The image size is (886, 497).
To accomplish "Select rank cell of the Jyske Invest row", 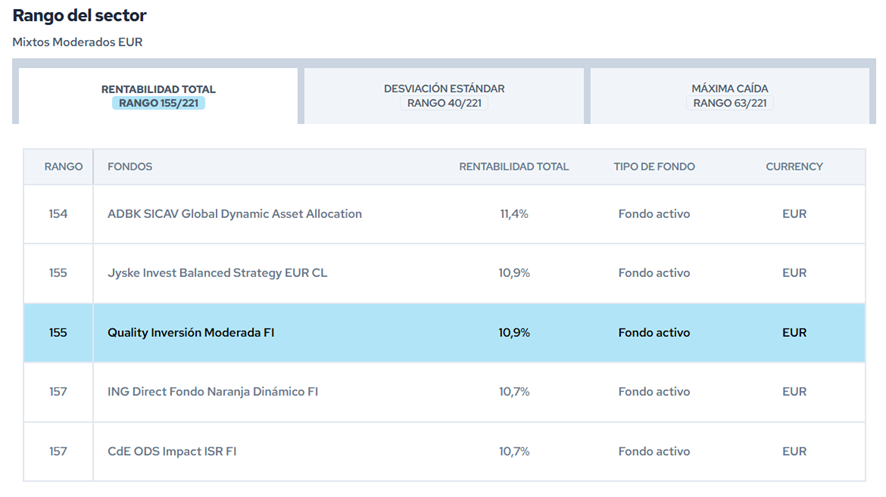I will [58, 273].
